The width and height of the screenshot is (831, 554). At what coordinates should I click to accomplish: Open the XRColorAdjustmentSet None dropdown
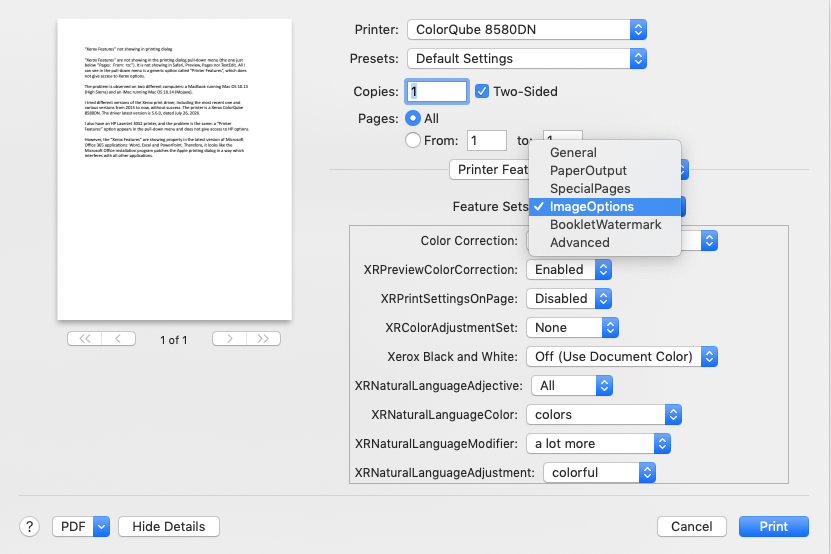pyautogui.click(x=572, y=328)
